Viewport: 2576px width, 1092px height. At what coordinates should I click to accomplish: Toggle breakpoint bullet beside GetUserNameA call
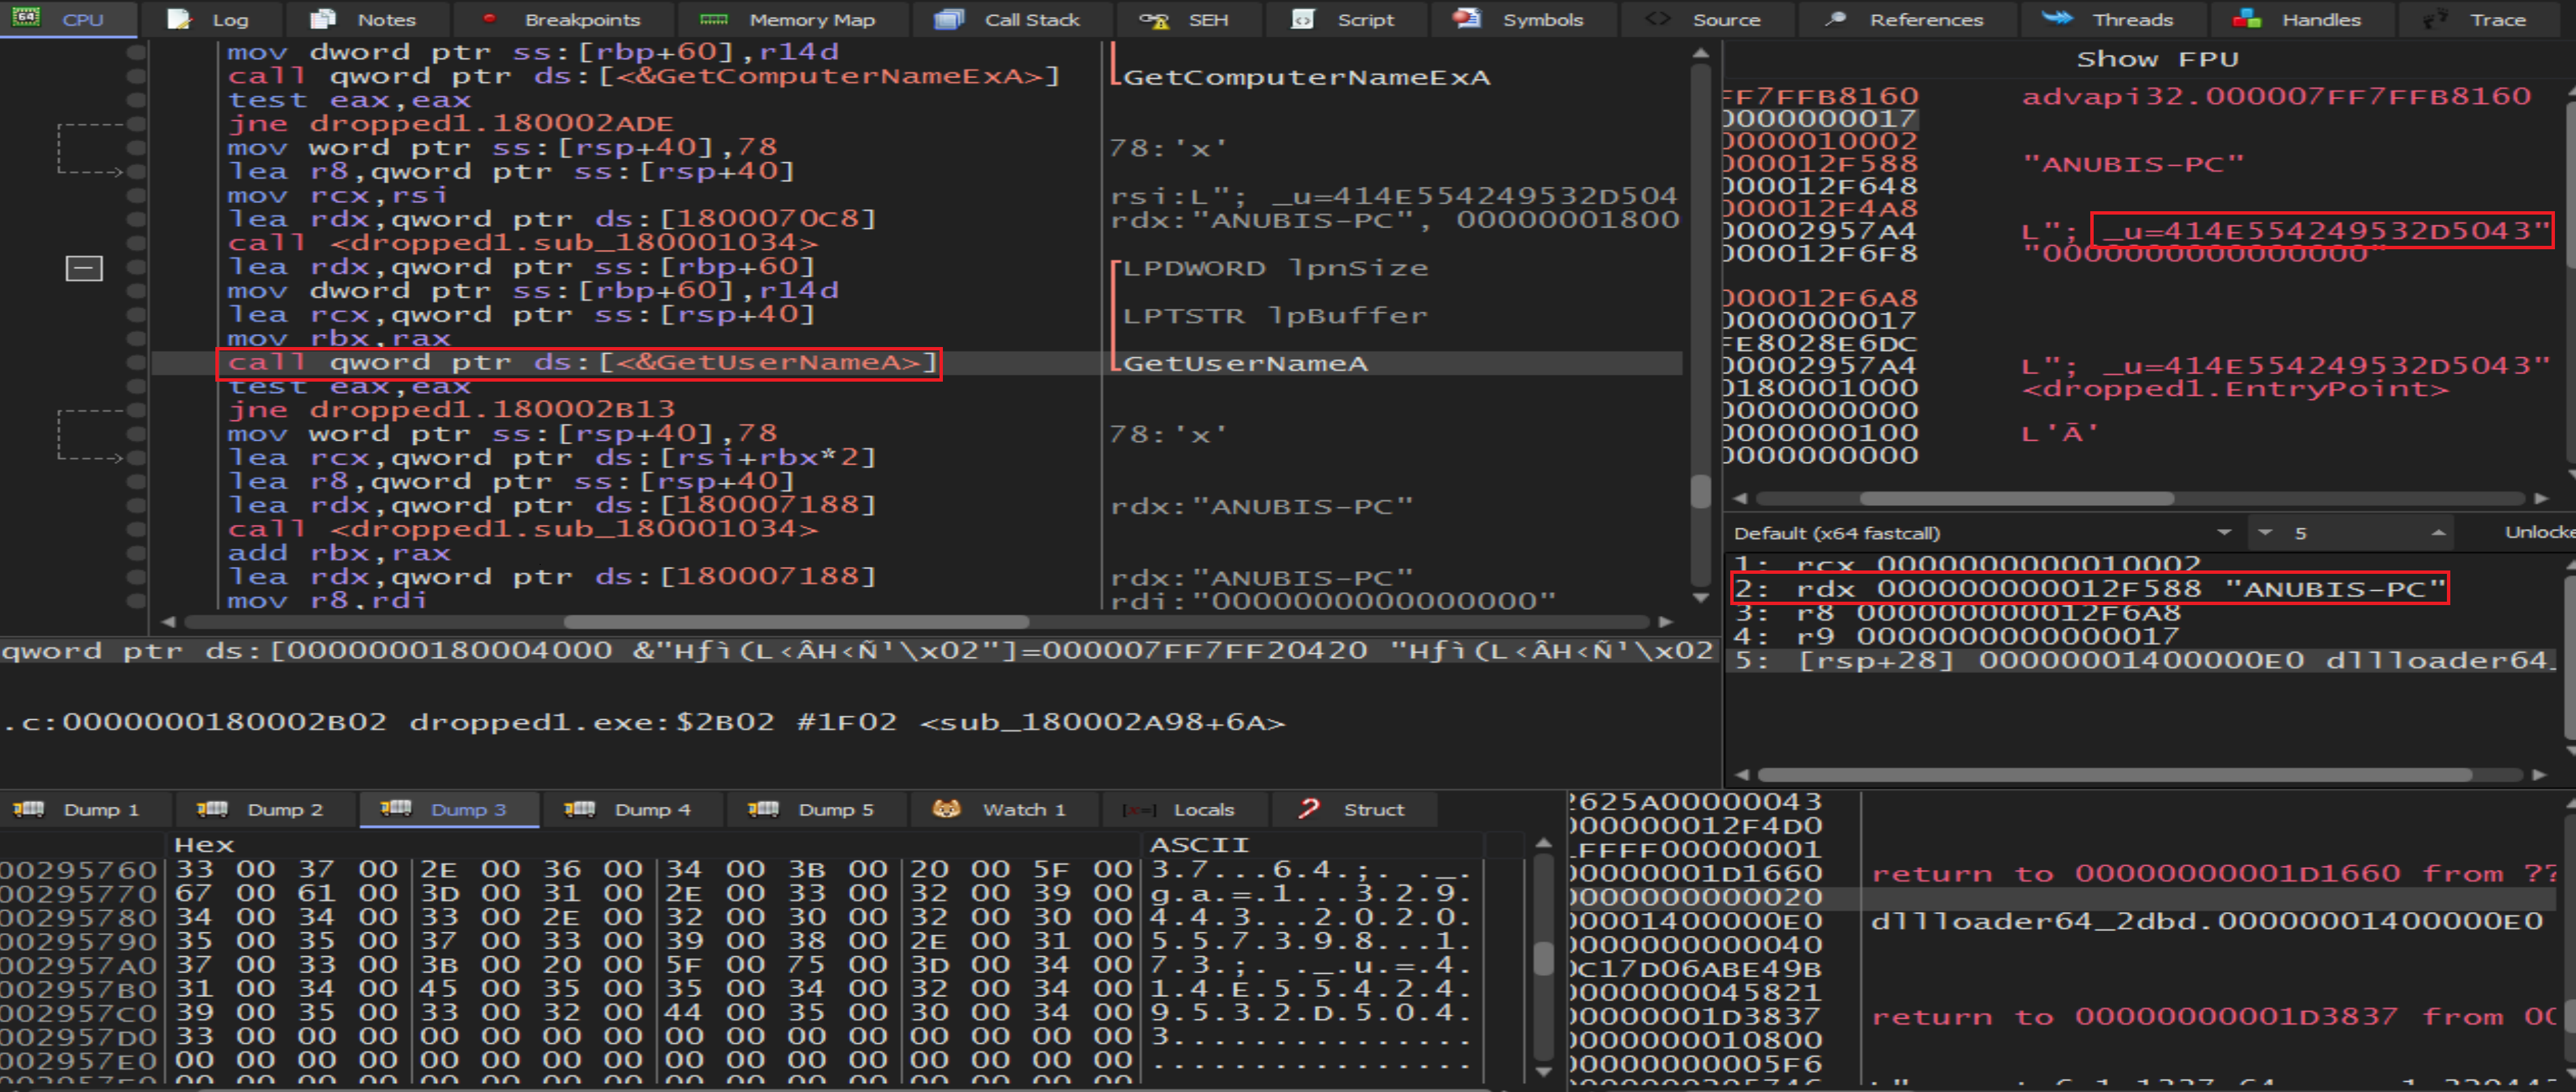(137, 363)
